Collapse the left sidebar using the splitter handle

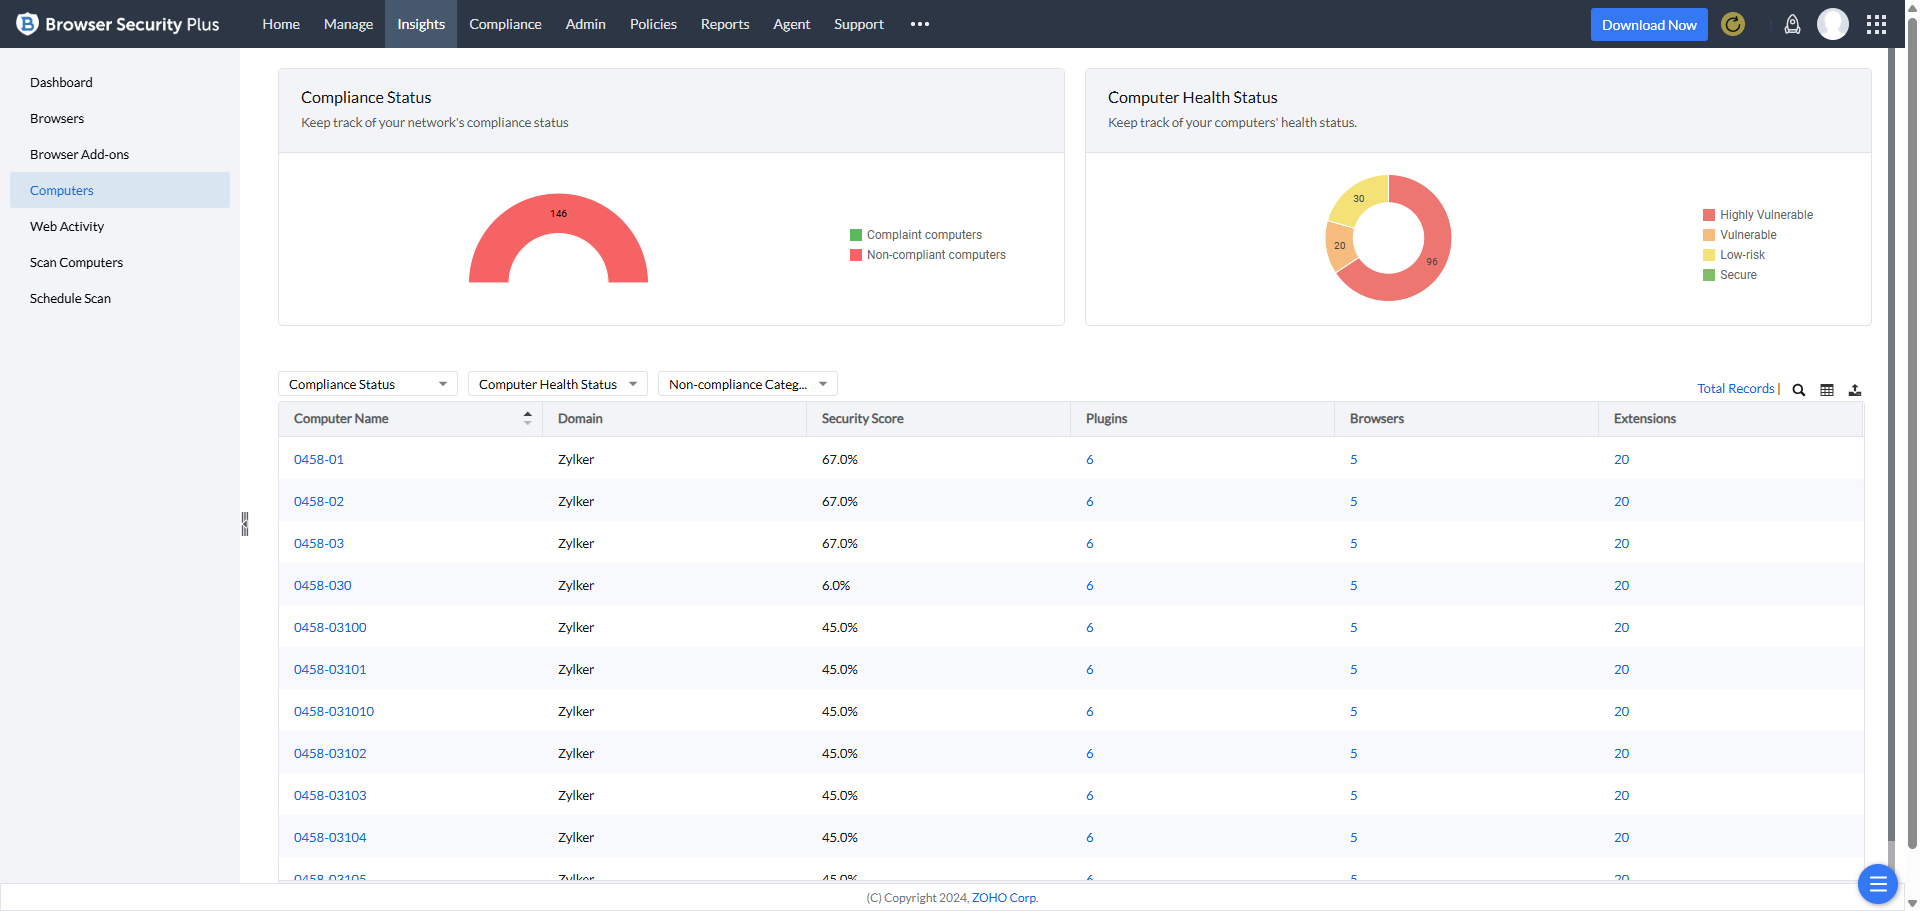[244, 524]
